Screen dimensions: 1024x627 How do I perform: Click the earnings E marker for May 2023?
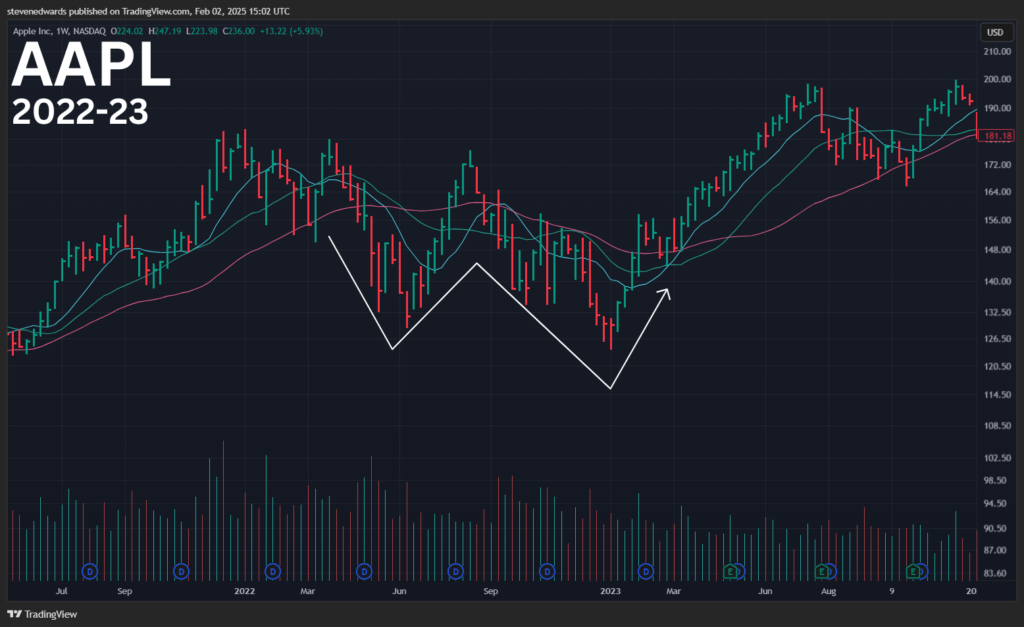[730, 571]
